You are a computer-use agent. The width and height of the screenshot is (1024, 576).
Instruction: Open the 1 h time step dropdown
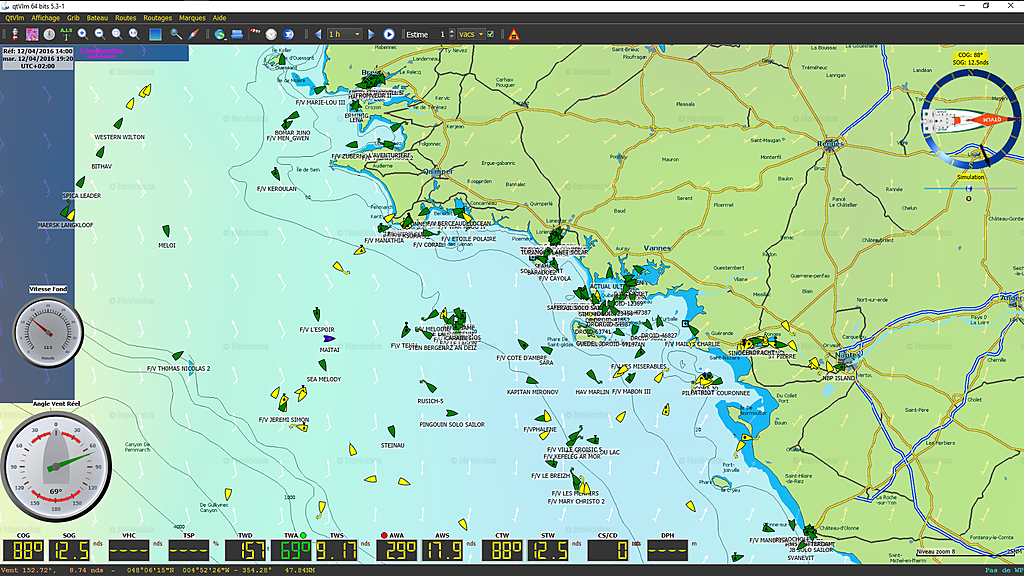(344, 34)
